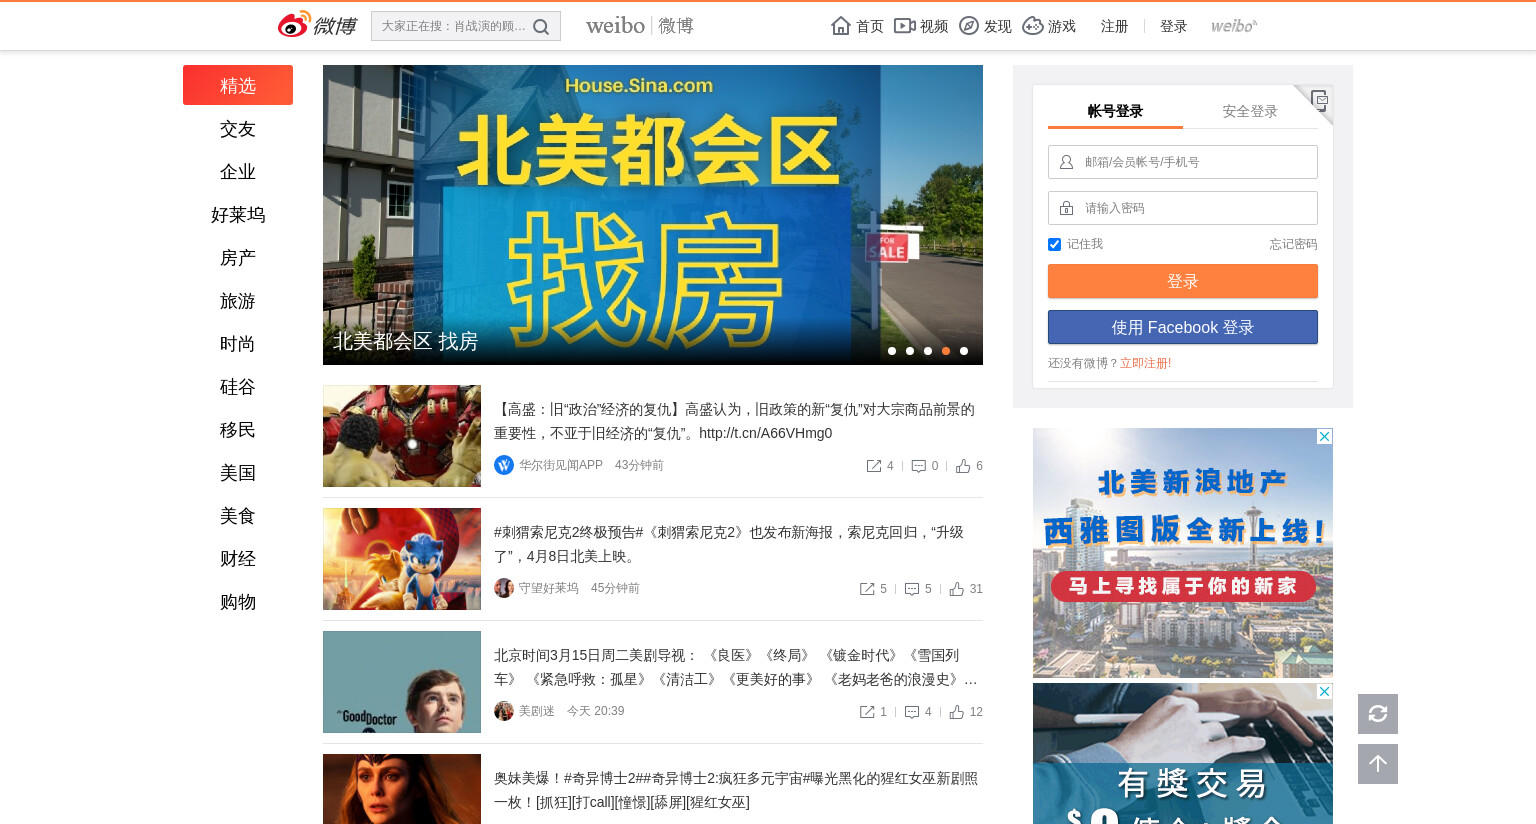1536x824 pixels.
Task: Open the Scarlet Witch post thumbnail
Action: [x=402, y=789]
